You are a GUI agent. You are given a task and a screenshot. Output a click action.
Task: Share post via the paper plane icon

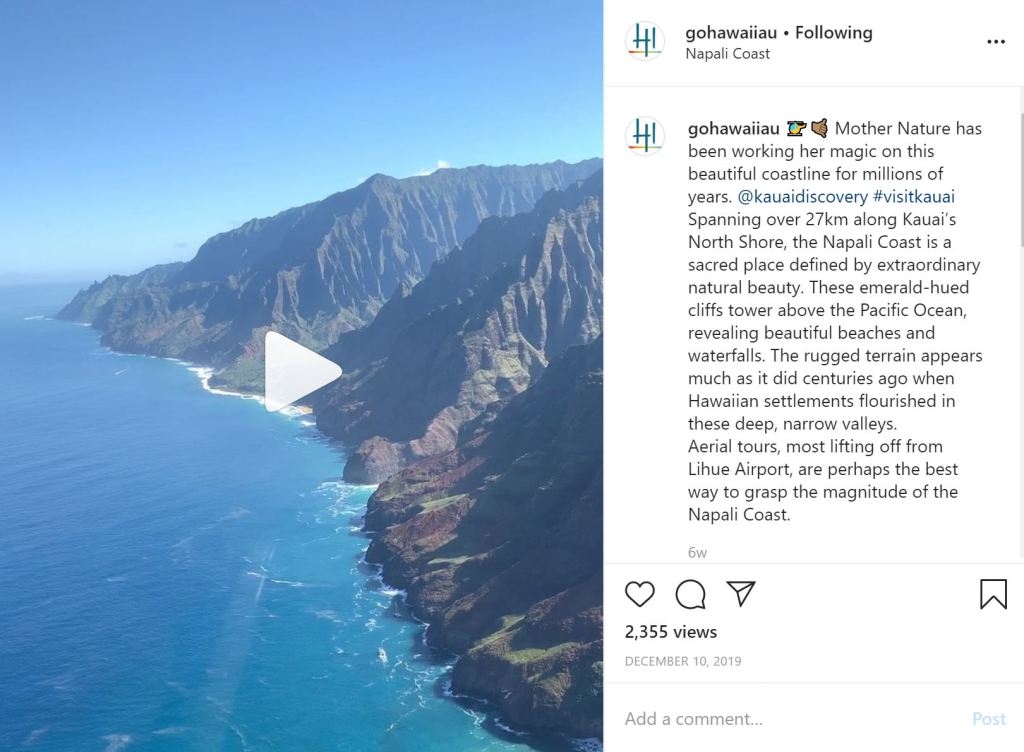pos(741,593)
